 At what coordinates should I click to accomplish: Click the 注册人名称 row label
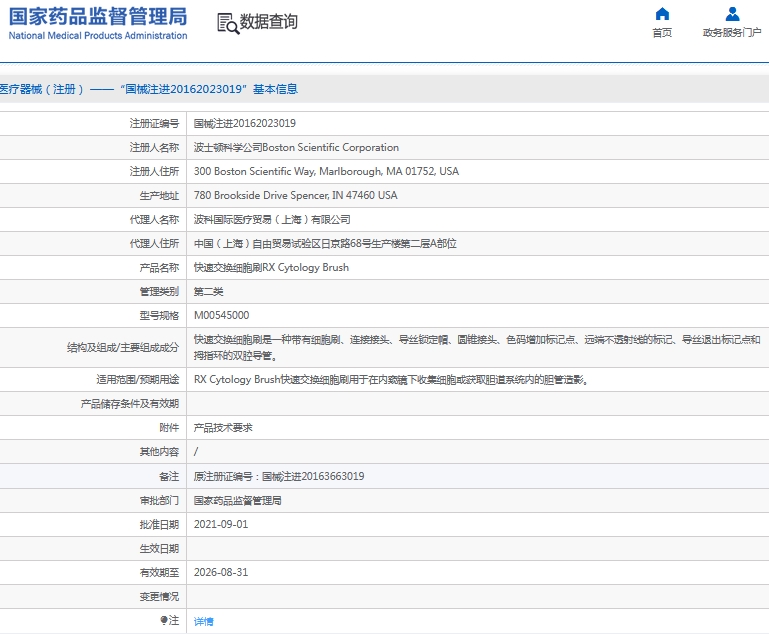coord(154,147)
